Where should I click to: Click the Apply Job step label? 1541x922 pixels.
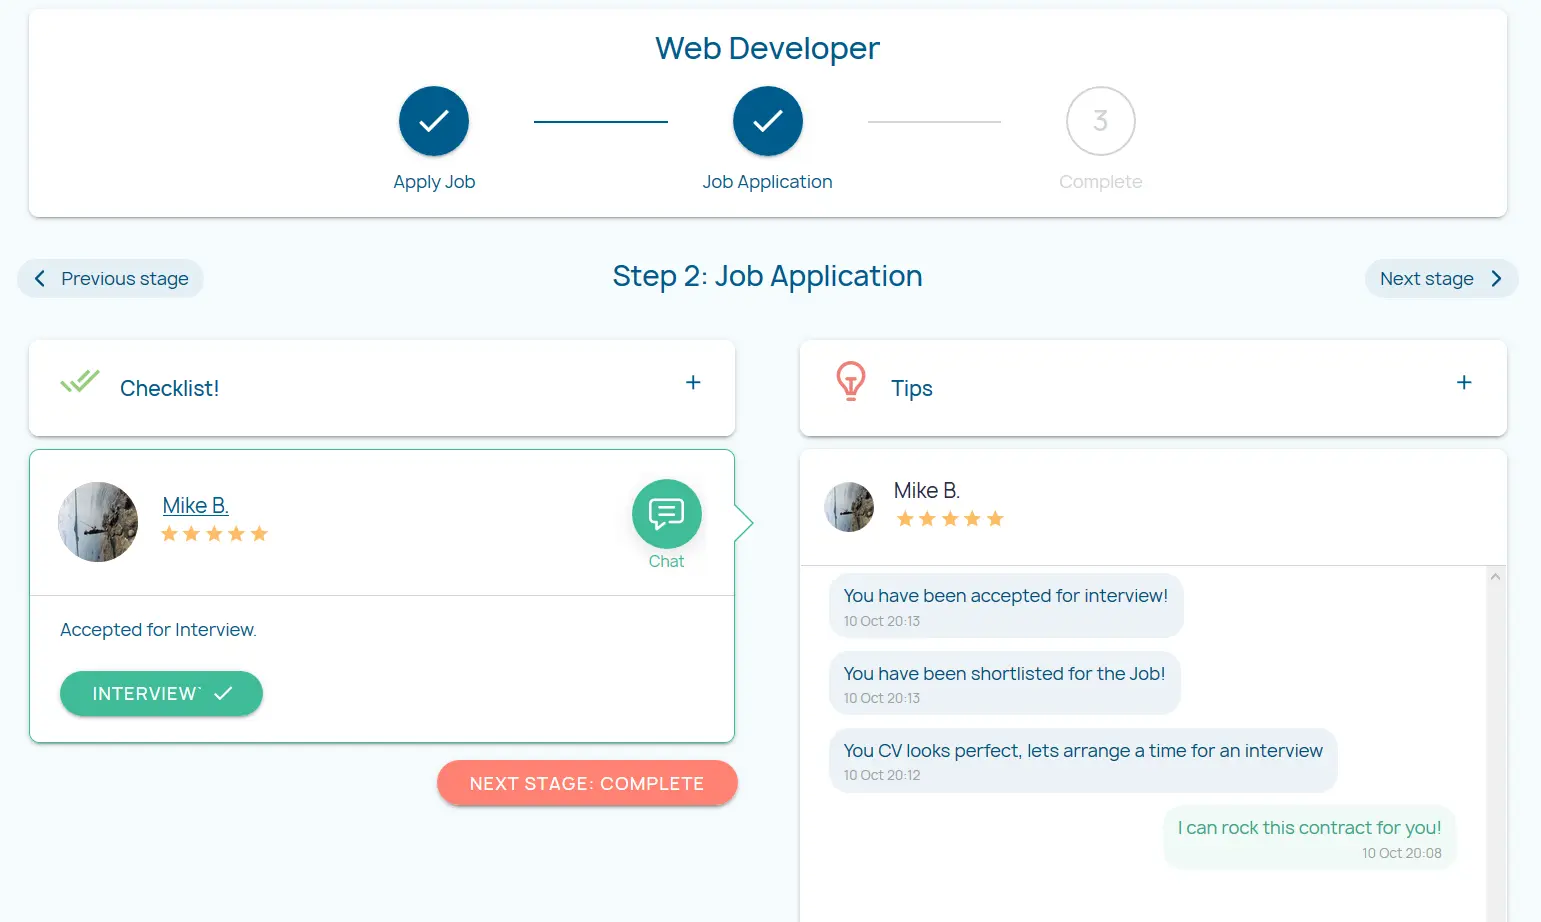[x=434, y=182]
